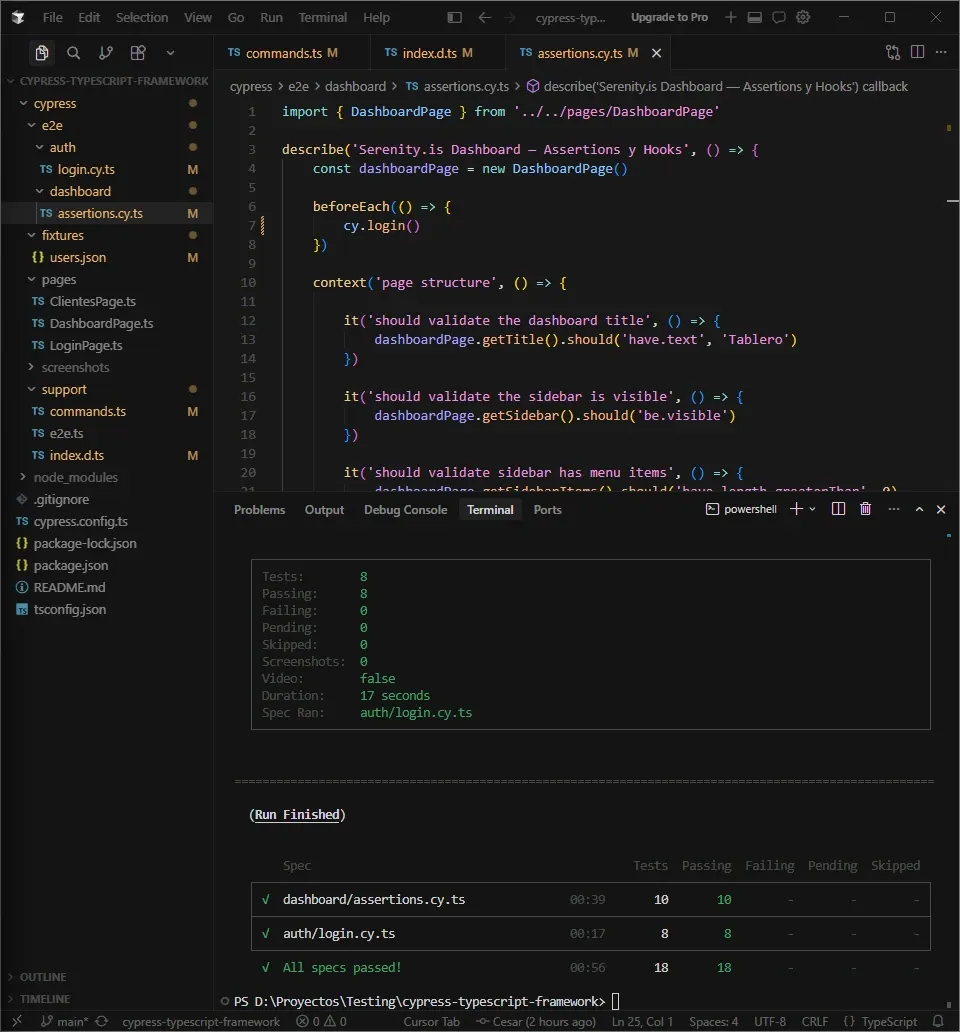960x1032 pixels.
Task: Toggle the bottom panel layout icon
Action: 755,17
